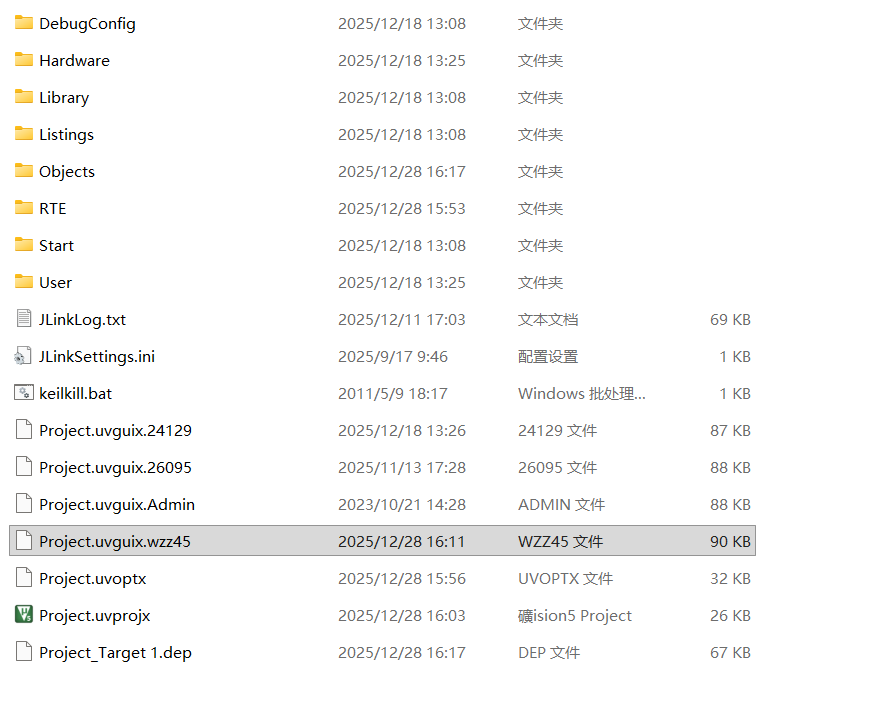876x701 pixels.
Task: Click the 配置设置 type label
Action: pyautogui.click(x=548, y=356)
